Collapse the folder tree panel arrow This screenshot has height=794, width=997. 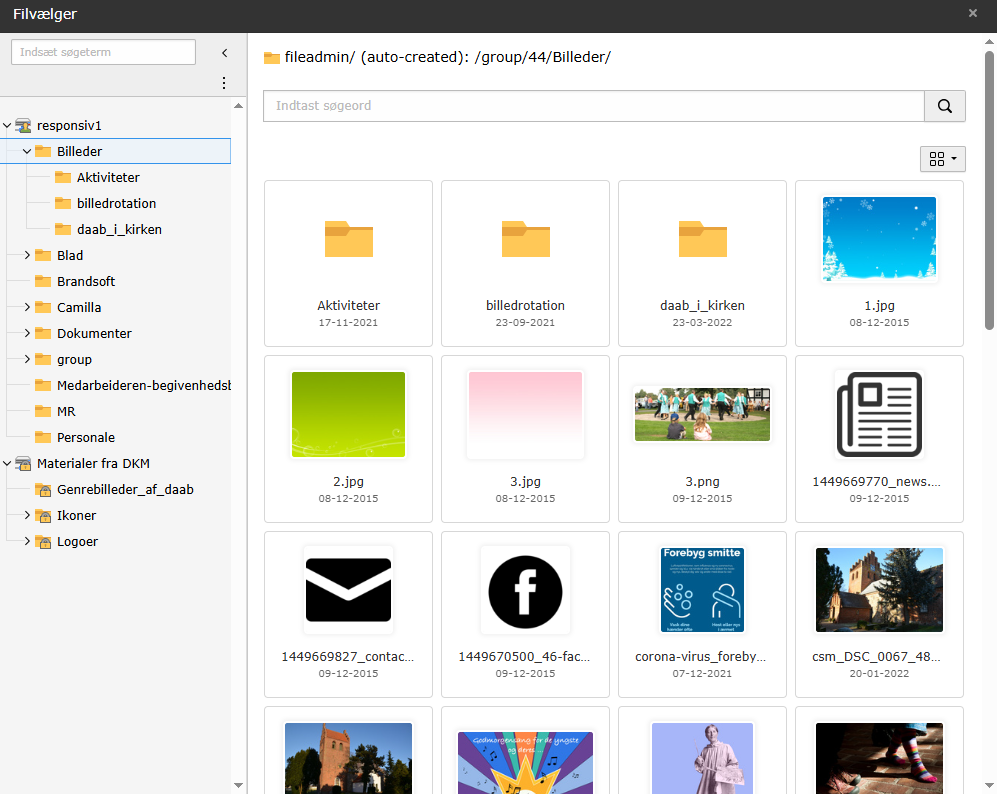(224, 53)
